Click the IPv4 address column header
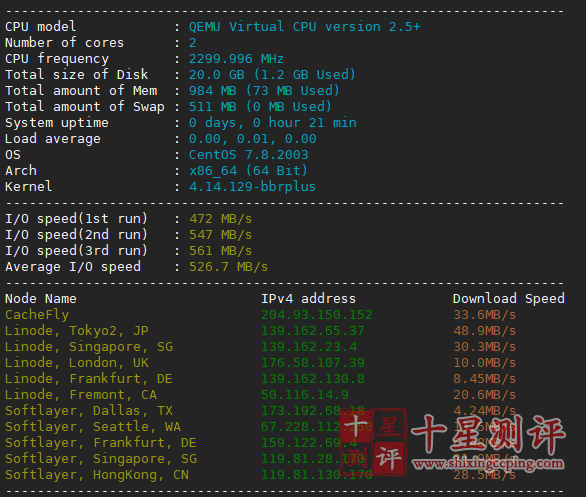 (x=308, y=299)
